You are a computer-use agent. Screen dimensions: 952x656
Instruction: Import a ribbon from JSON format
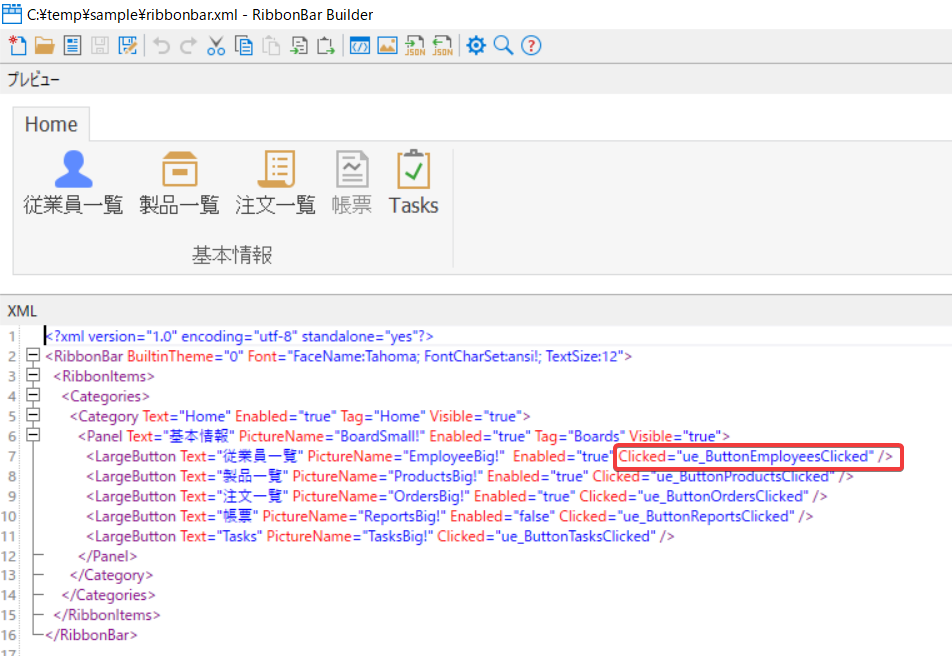coord(441,45)
